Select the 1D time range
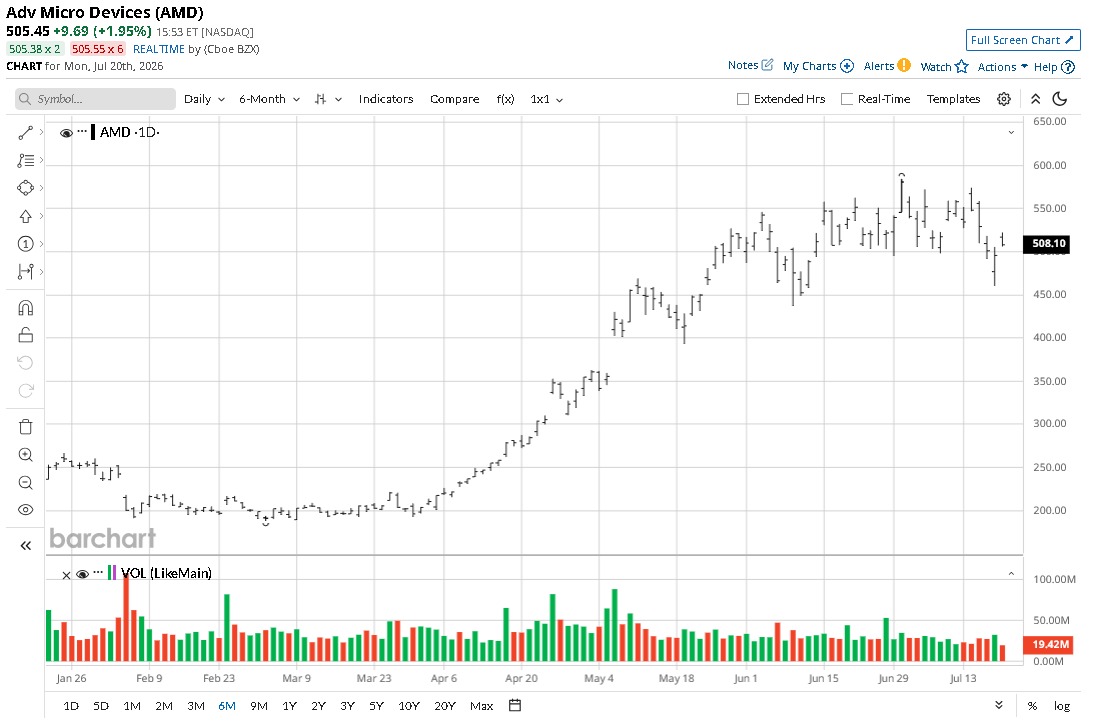 click(71, 705)
